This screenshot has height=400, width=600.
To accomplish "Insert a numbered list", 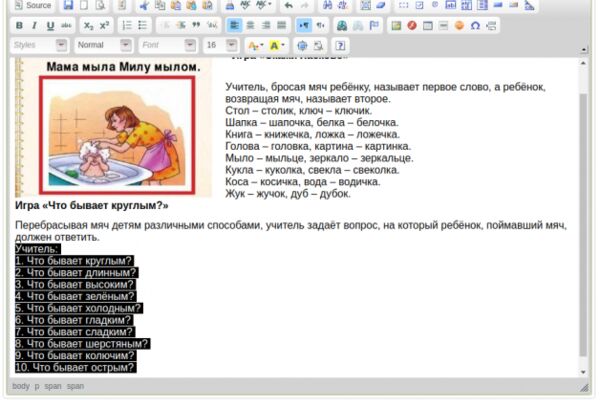I will coord(127,26).
